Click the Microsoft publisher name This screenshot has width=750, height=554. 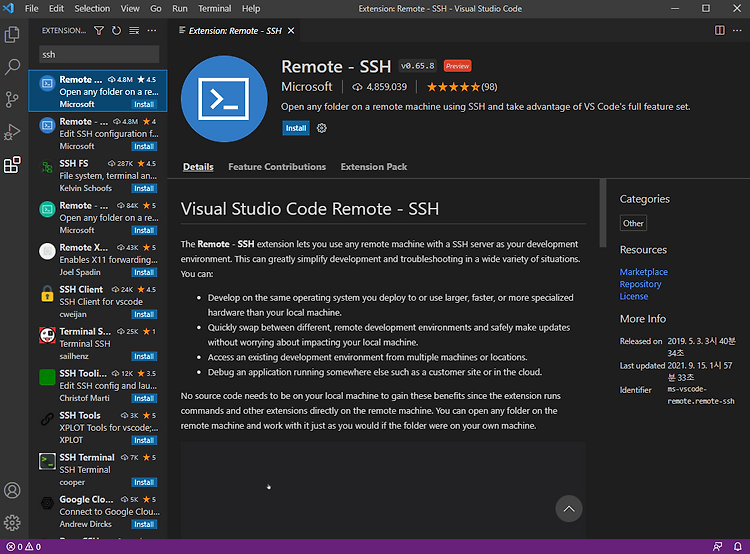[307, 87]
